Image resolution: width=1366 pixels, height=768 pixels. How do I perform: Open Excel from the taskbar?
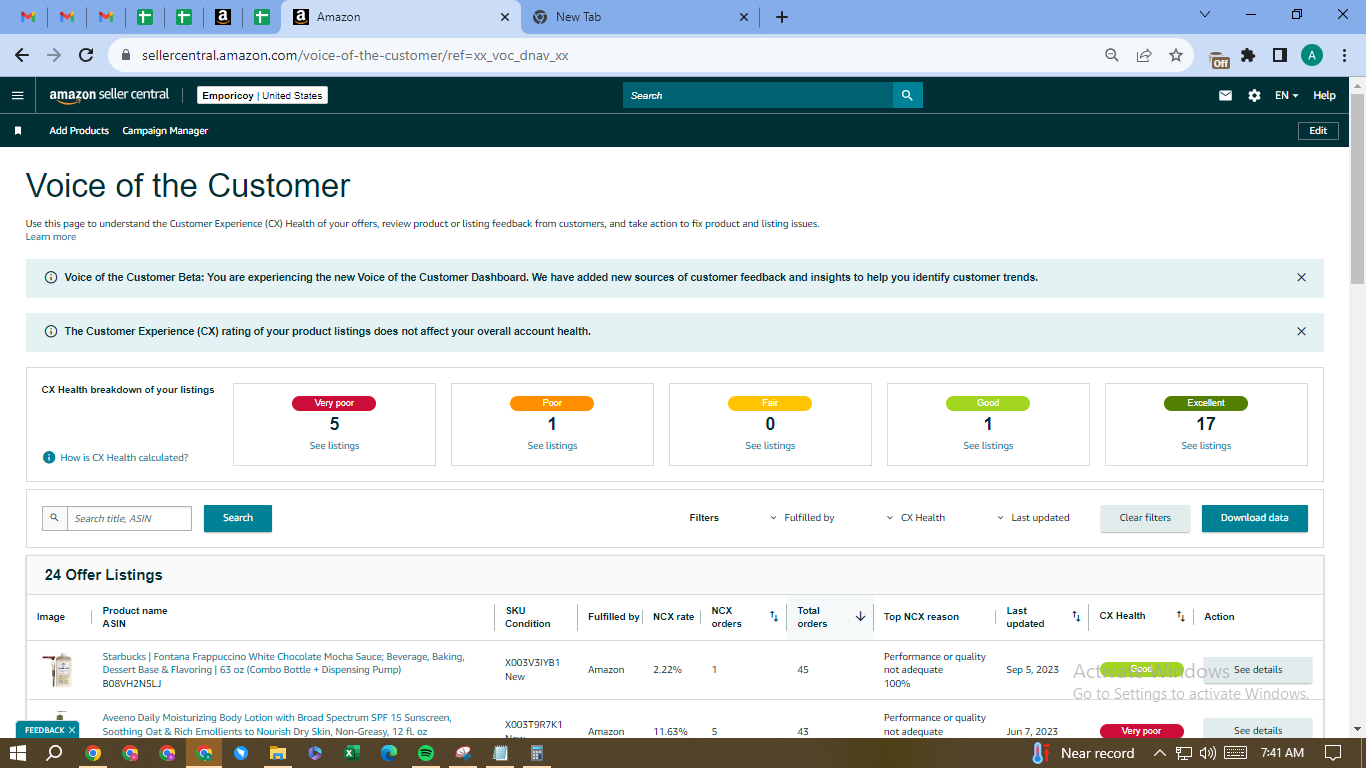click(352, 753)
